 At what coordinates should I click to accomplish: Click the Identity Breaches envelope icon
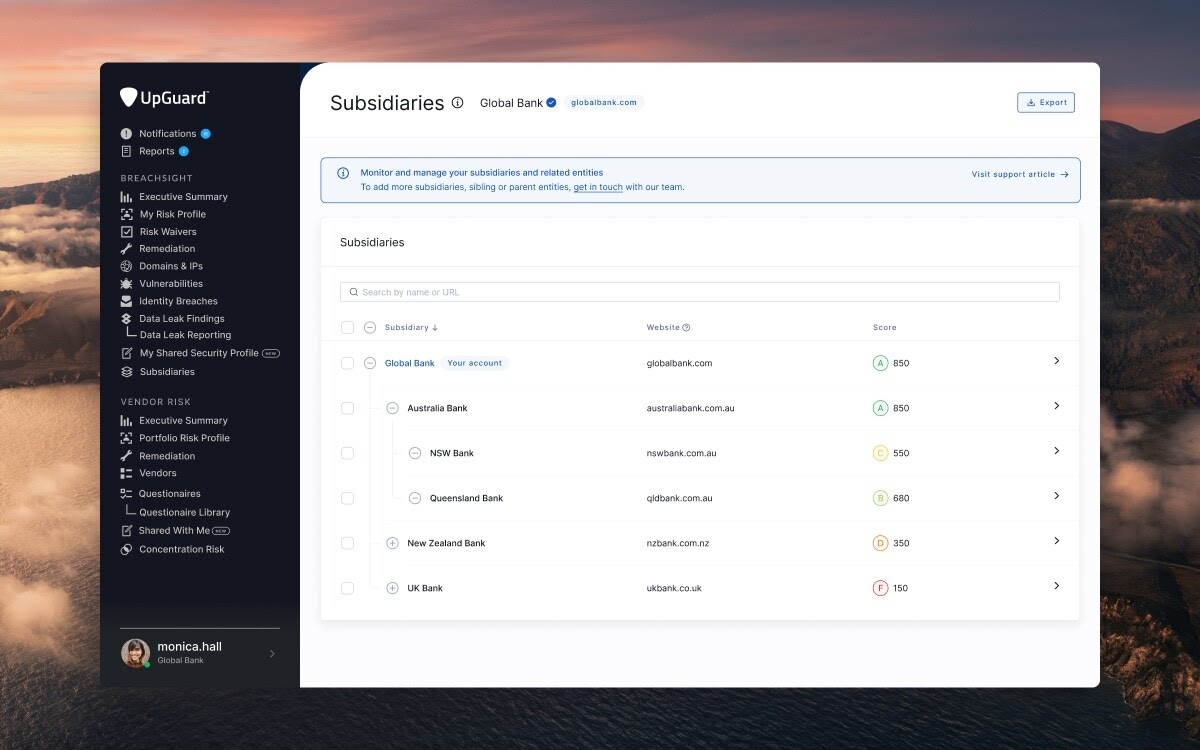click(x=126, y=301)
